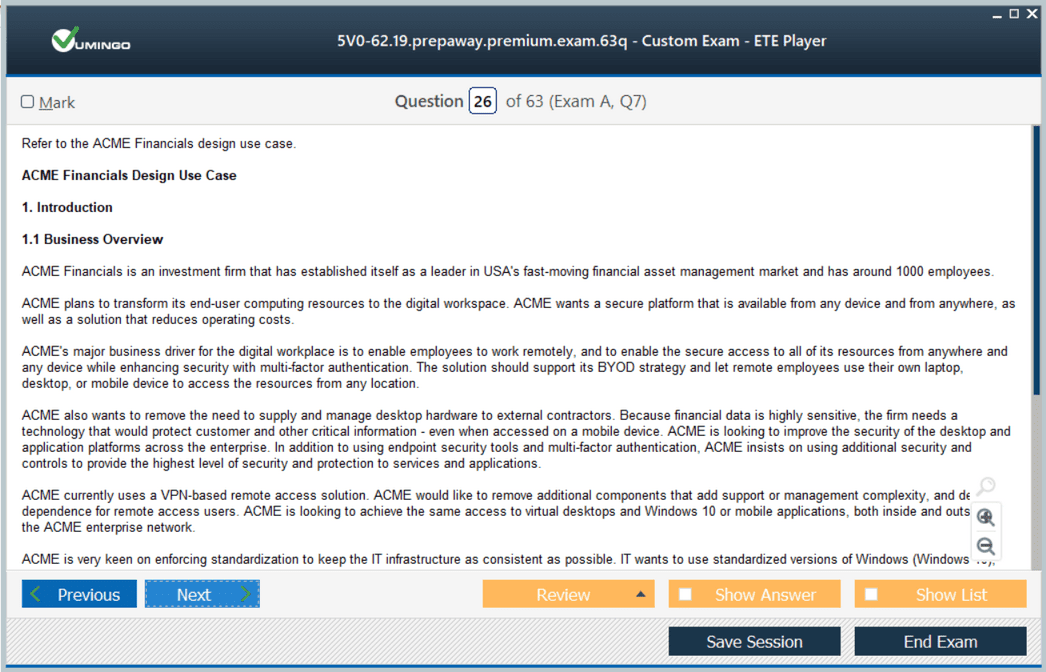Click the zoom out magnifier icon

[985, 546]
